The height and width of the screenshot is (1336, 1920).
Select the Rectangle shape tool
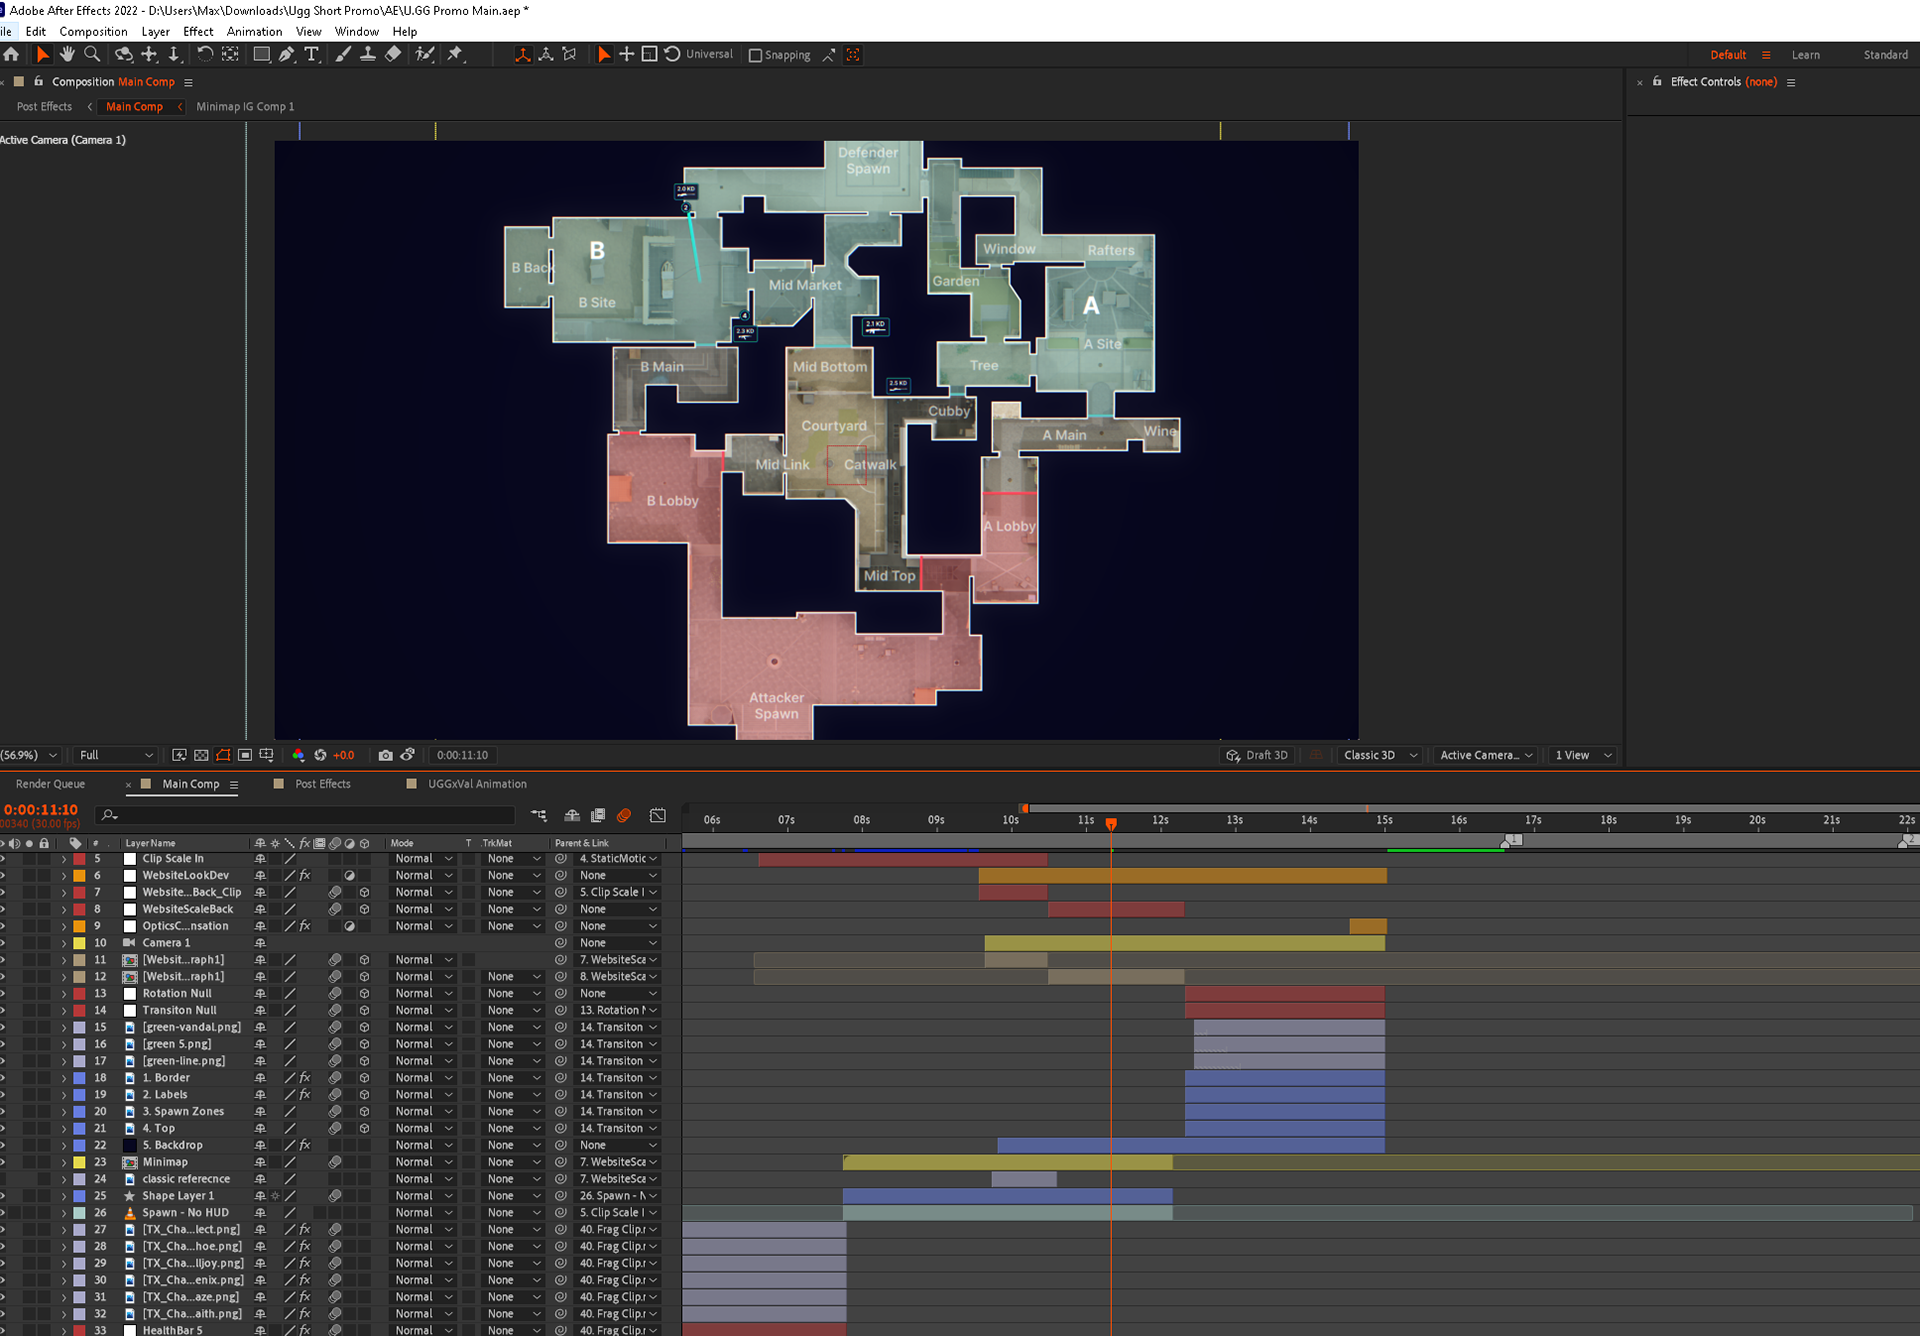coord(262,55)
